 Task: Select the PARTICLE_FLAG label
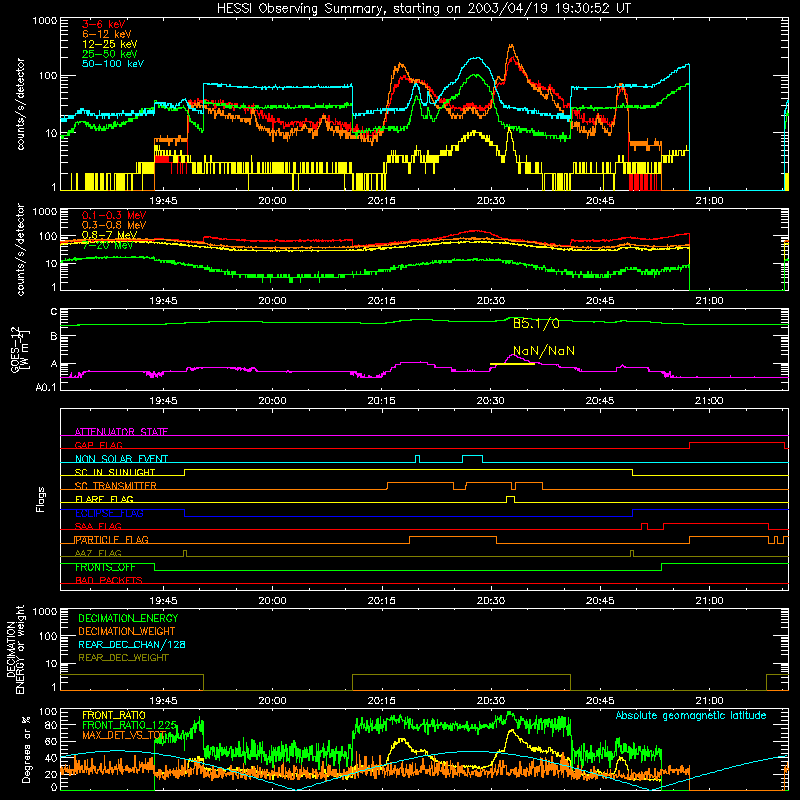(112, 540)
